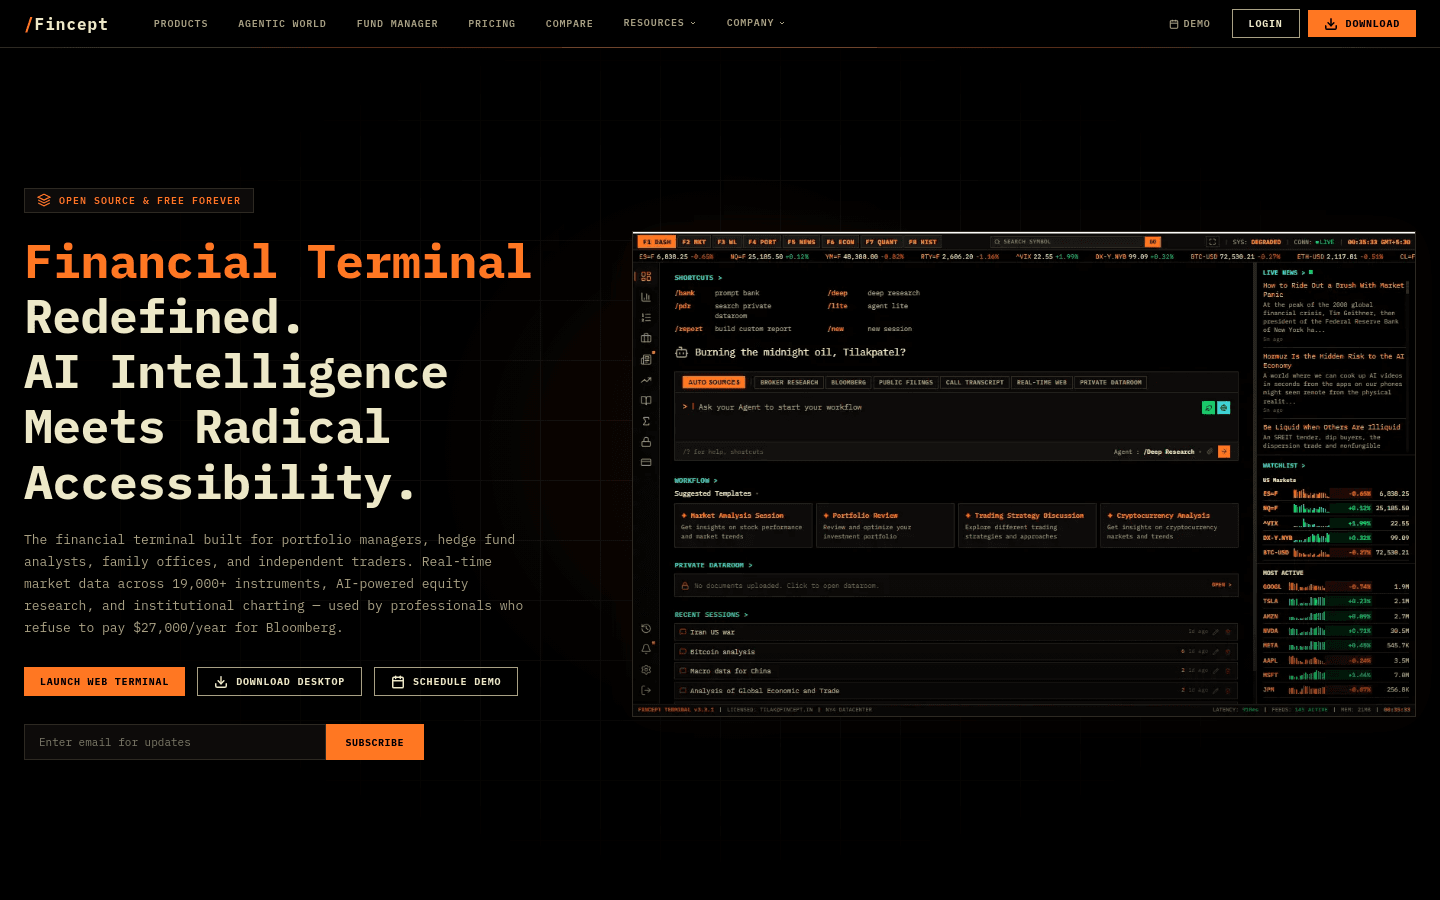
Task: Open session history clock icon in lower sidebar
Action: [646, 628]
